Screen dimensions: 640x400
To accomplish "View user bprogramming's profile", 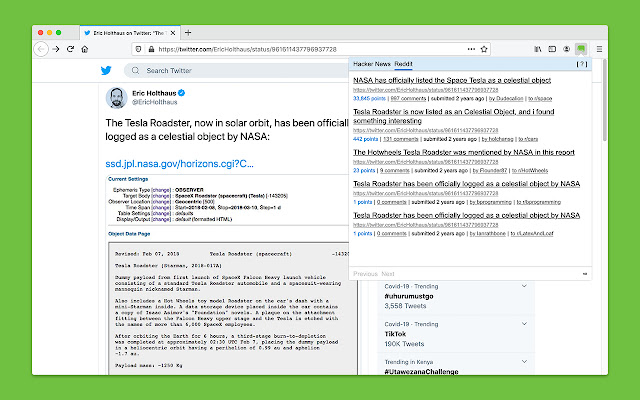I will (x=491, y=202).
